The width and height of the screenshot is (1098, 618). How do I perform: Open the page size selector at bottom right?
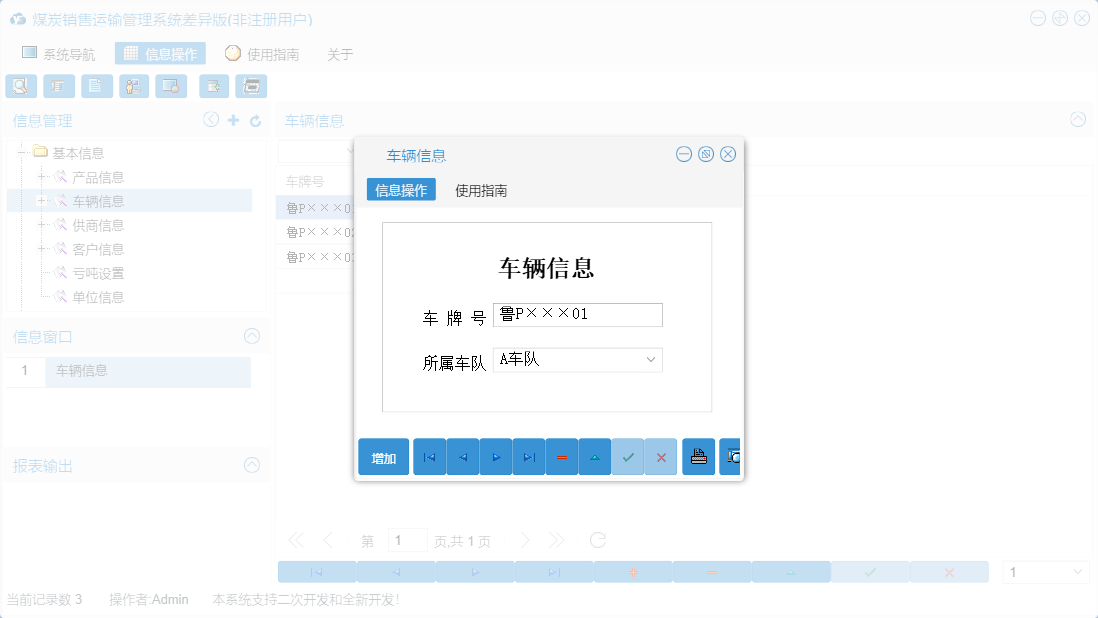[1045, 571]
